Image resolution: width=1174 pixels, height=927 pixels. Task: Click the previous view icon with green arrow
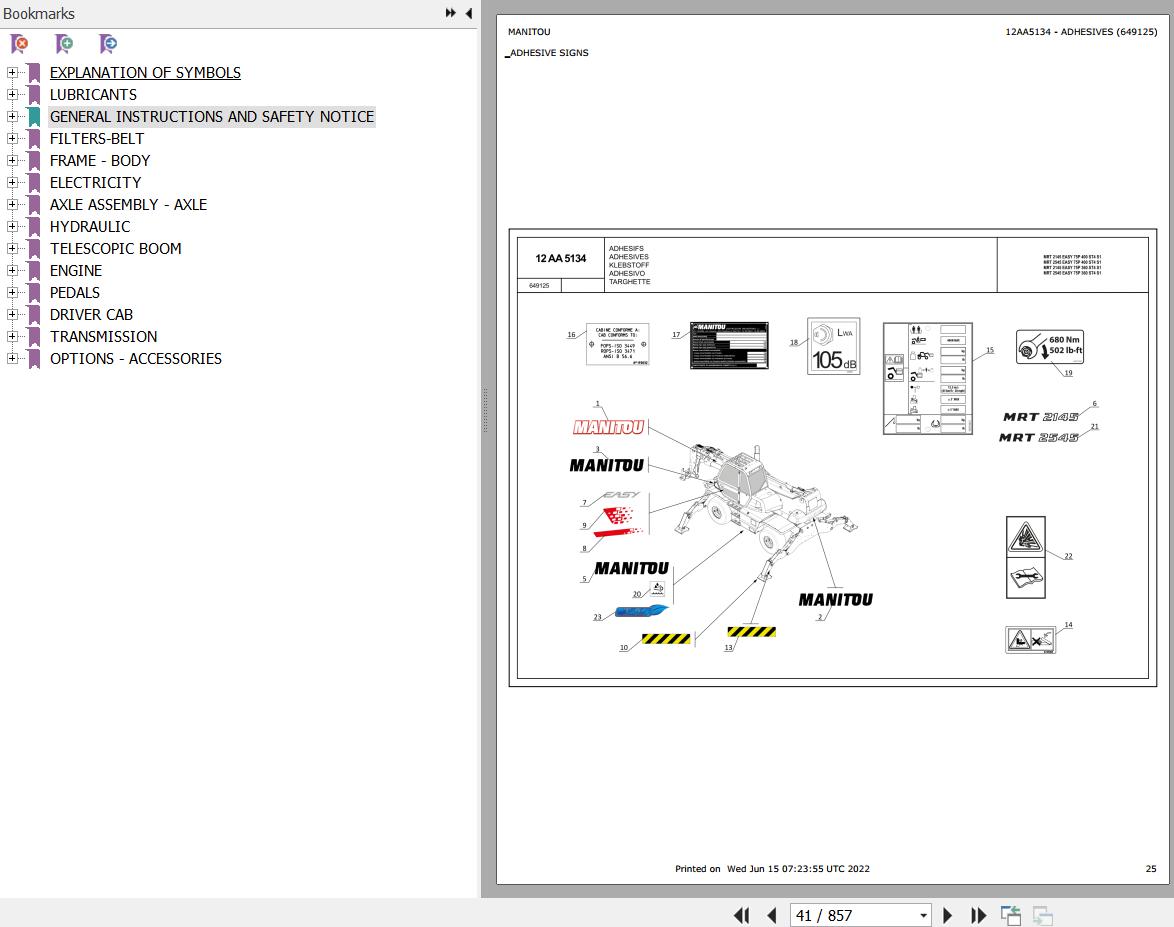[x=1011, y=915]
